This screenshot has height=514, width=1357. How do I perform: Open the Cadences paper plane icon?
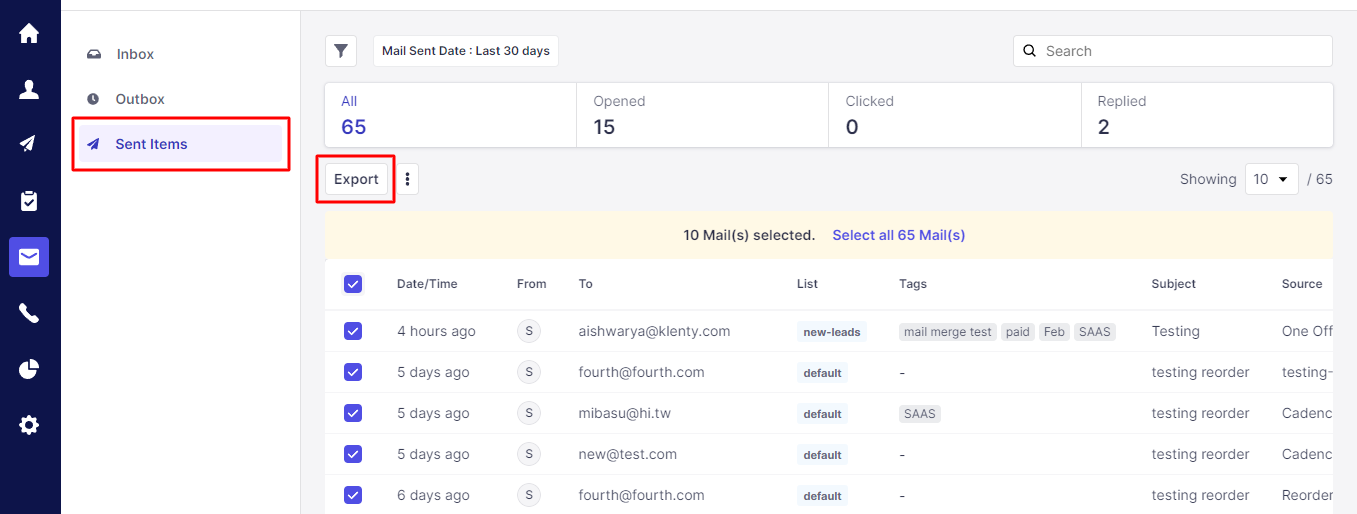tap(29, 144)
